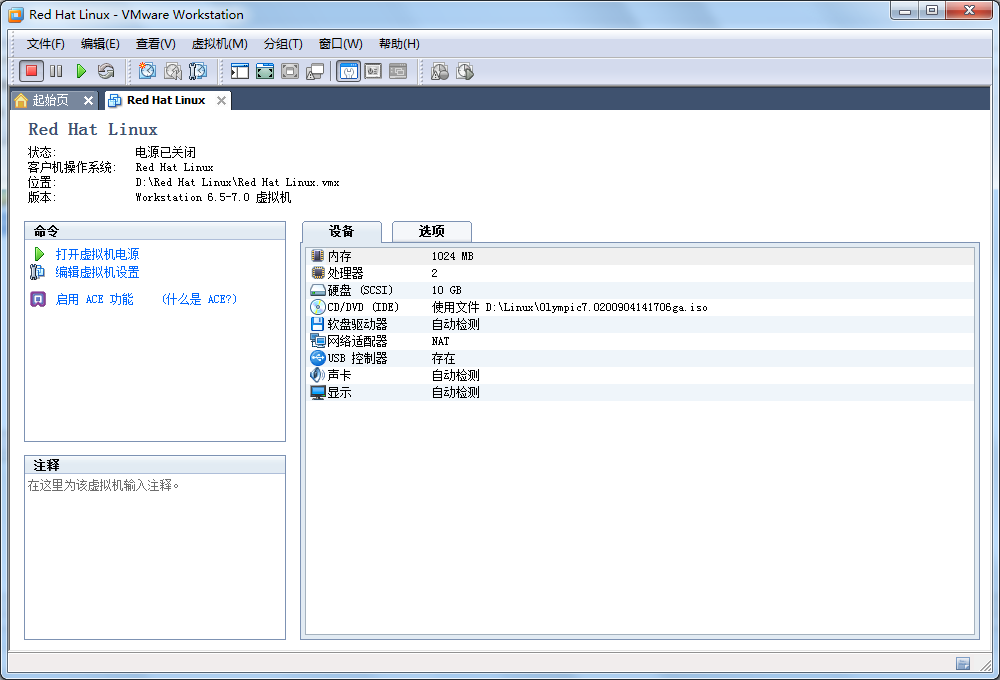Open the 窗口(W) menu
The width and height of the screenshot is (1000, 680).
point(341,43)
